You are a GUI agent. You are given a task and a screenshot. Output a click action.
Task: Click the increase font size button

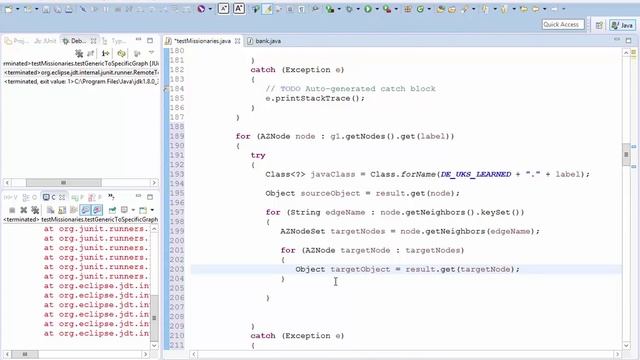(x=239, y=9)
